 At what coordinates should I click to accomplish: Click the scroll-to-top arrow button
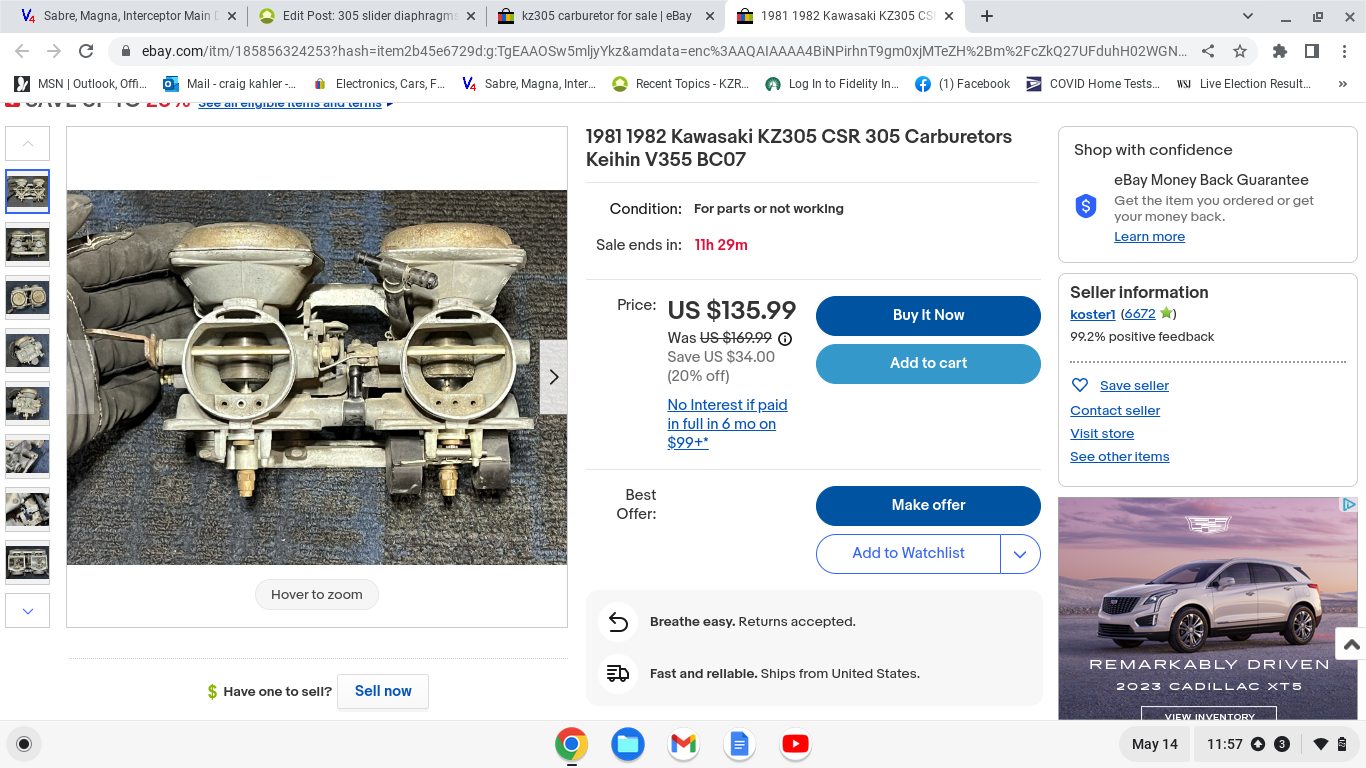point(1351,645)
